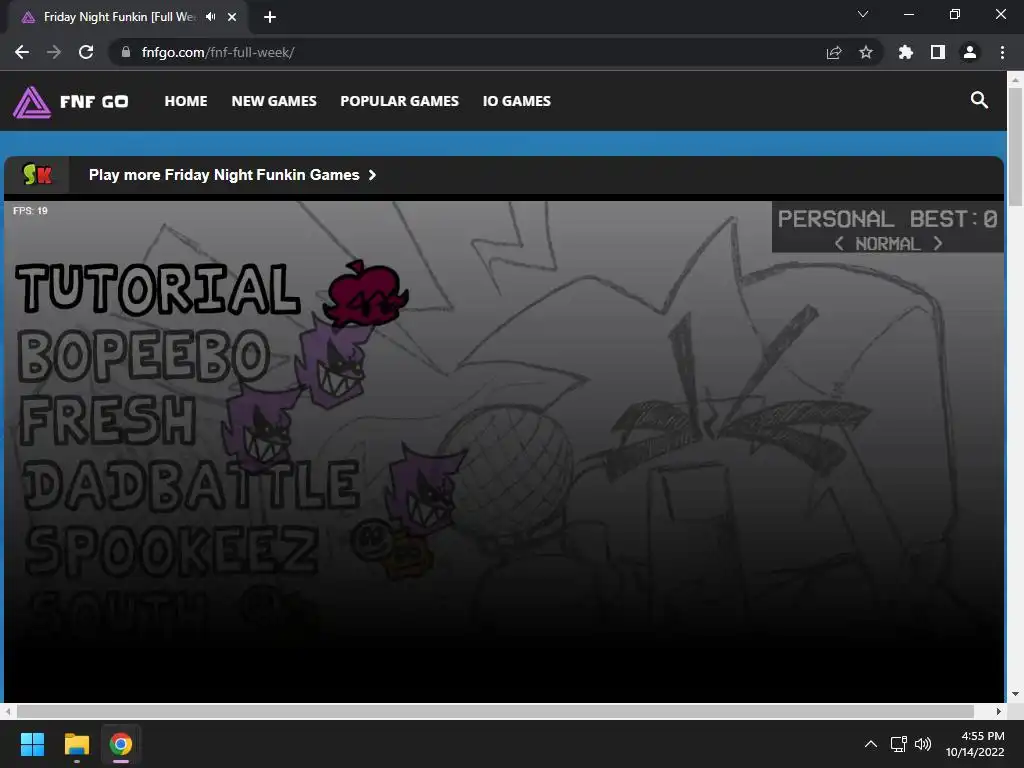Click the arrow after Play more Games
This screenshot has width=1024, height=768.
pos(372,175)
